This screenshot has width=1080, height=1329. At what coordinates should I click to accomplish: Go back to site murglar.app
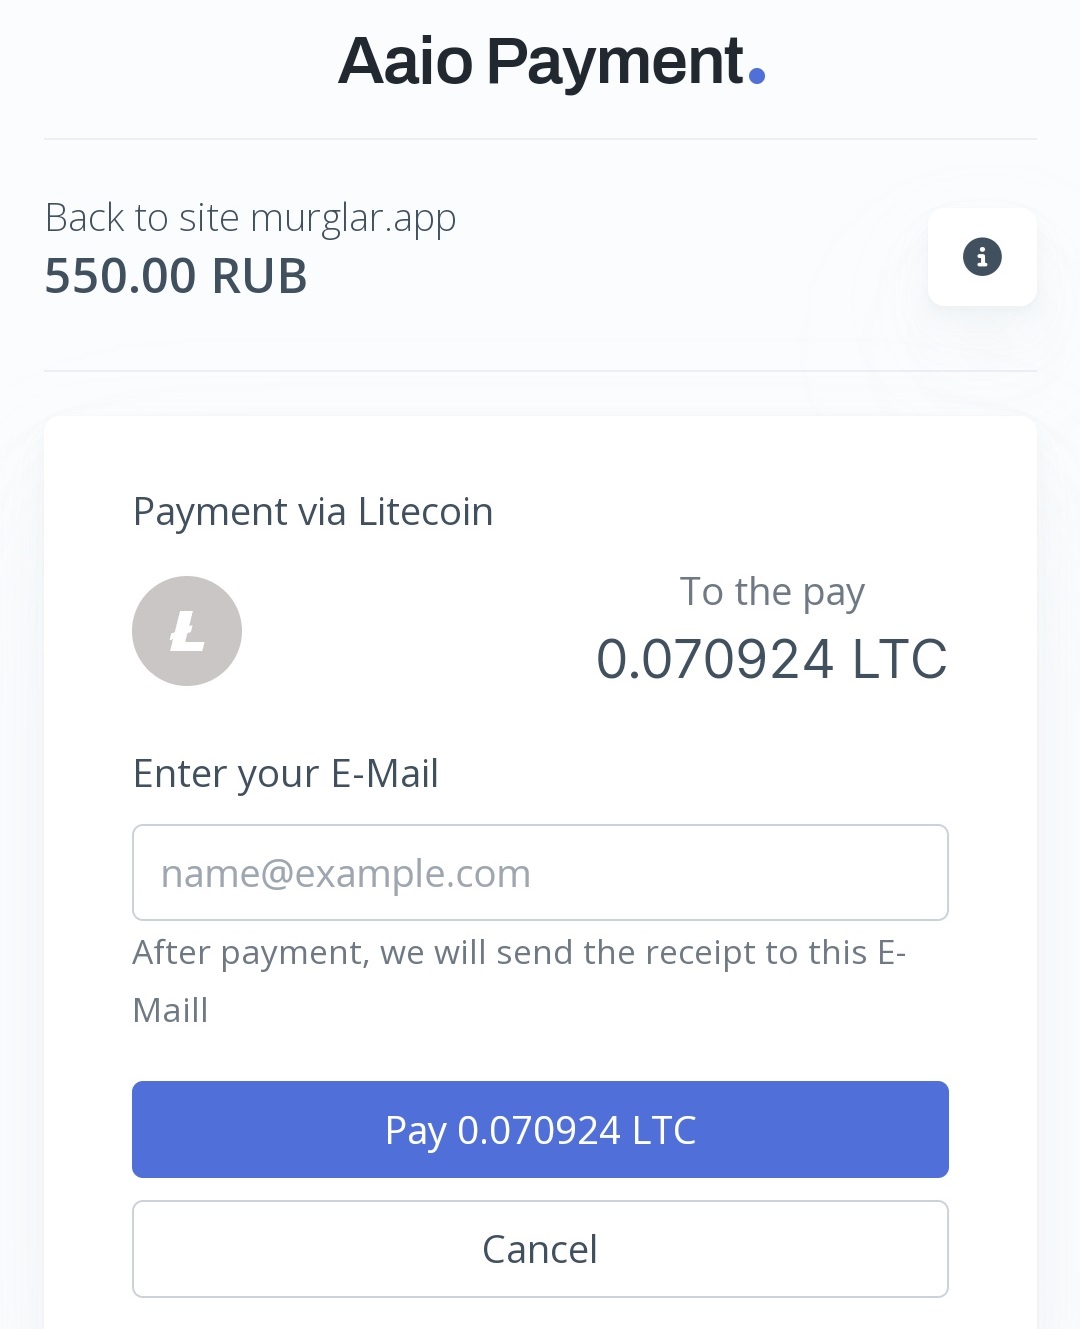[x=250, y=218]
